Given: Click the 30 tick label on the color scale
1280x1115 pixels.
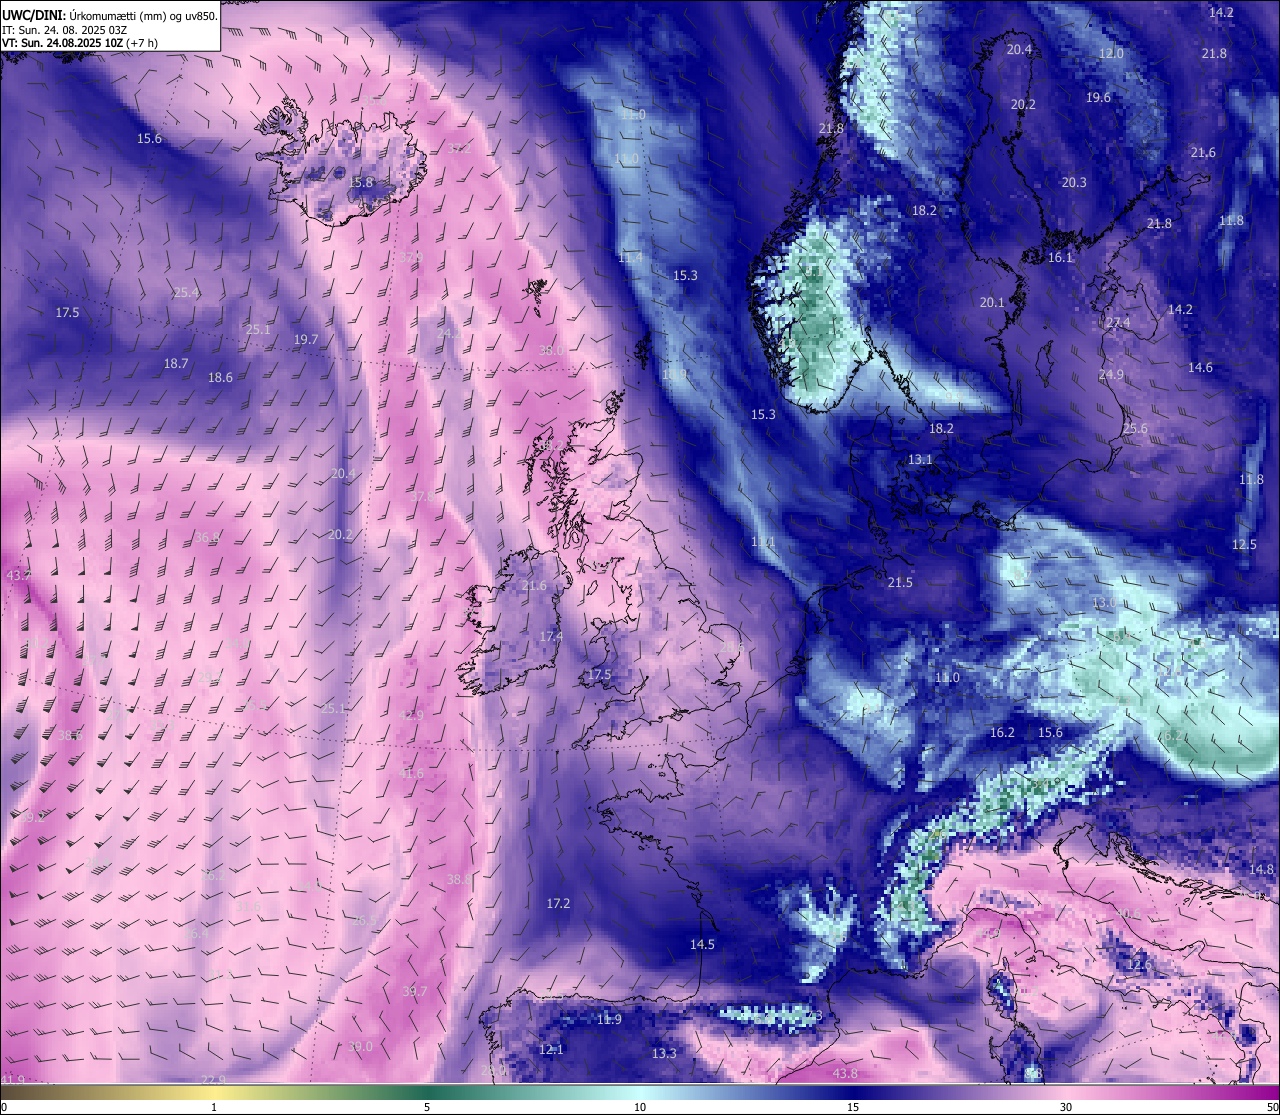Looking at the screenshot, I should coord(1066,1107).
